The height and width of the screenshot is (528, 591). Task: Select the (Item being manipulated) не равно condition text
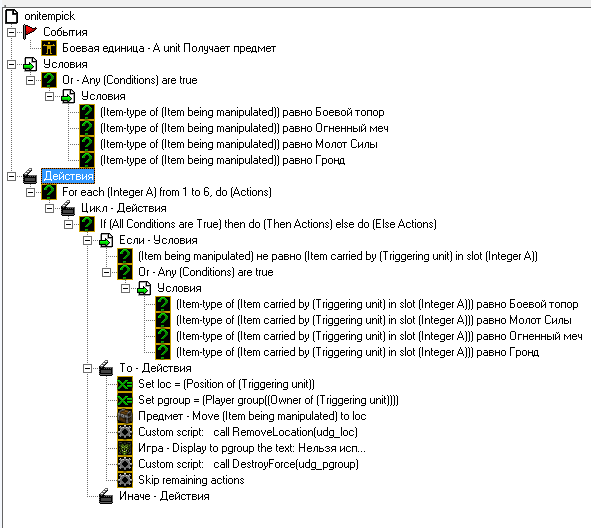pos(338,256)
